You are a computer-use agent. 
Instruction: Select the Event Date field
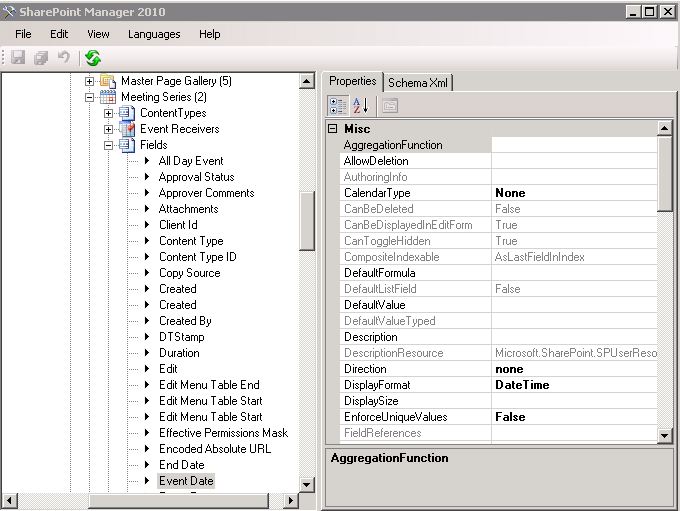pos(186,481)
